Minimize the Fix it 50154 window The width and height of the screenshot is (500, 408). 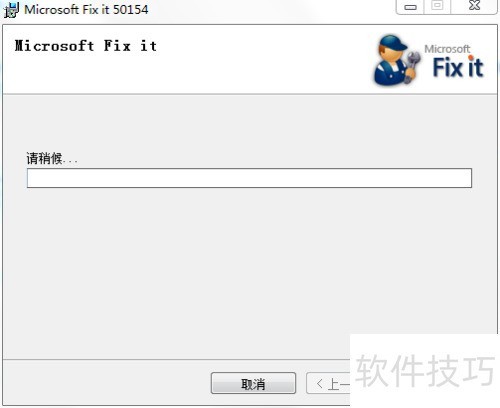(x=410, y=7)
